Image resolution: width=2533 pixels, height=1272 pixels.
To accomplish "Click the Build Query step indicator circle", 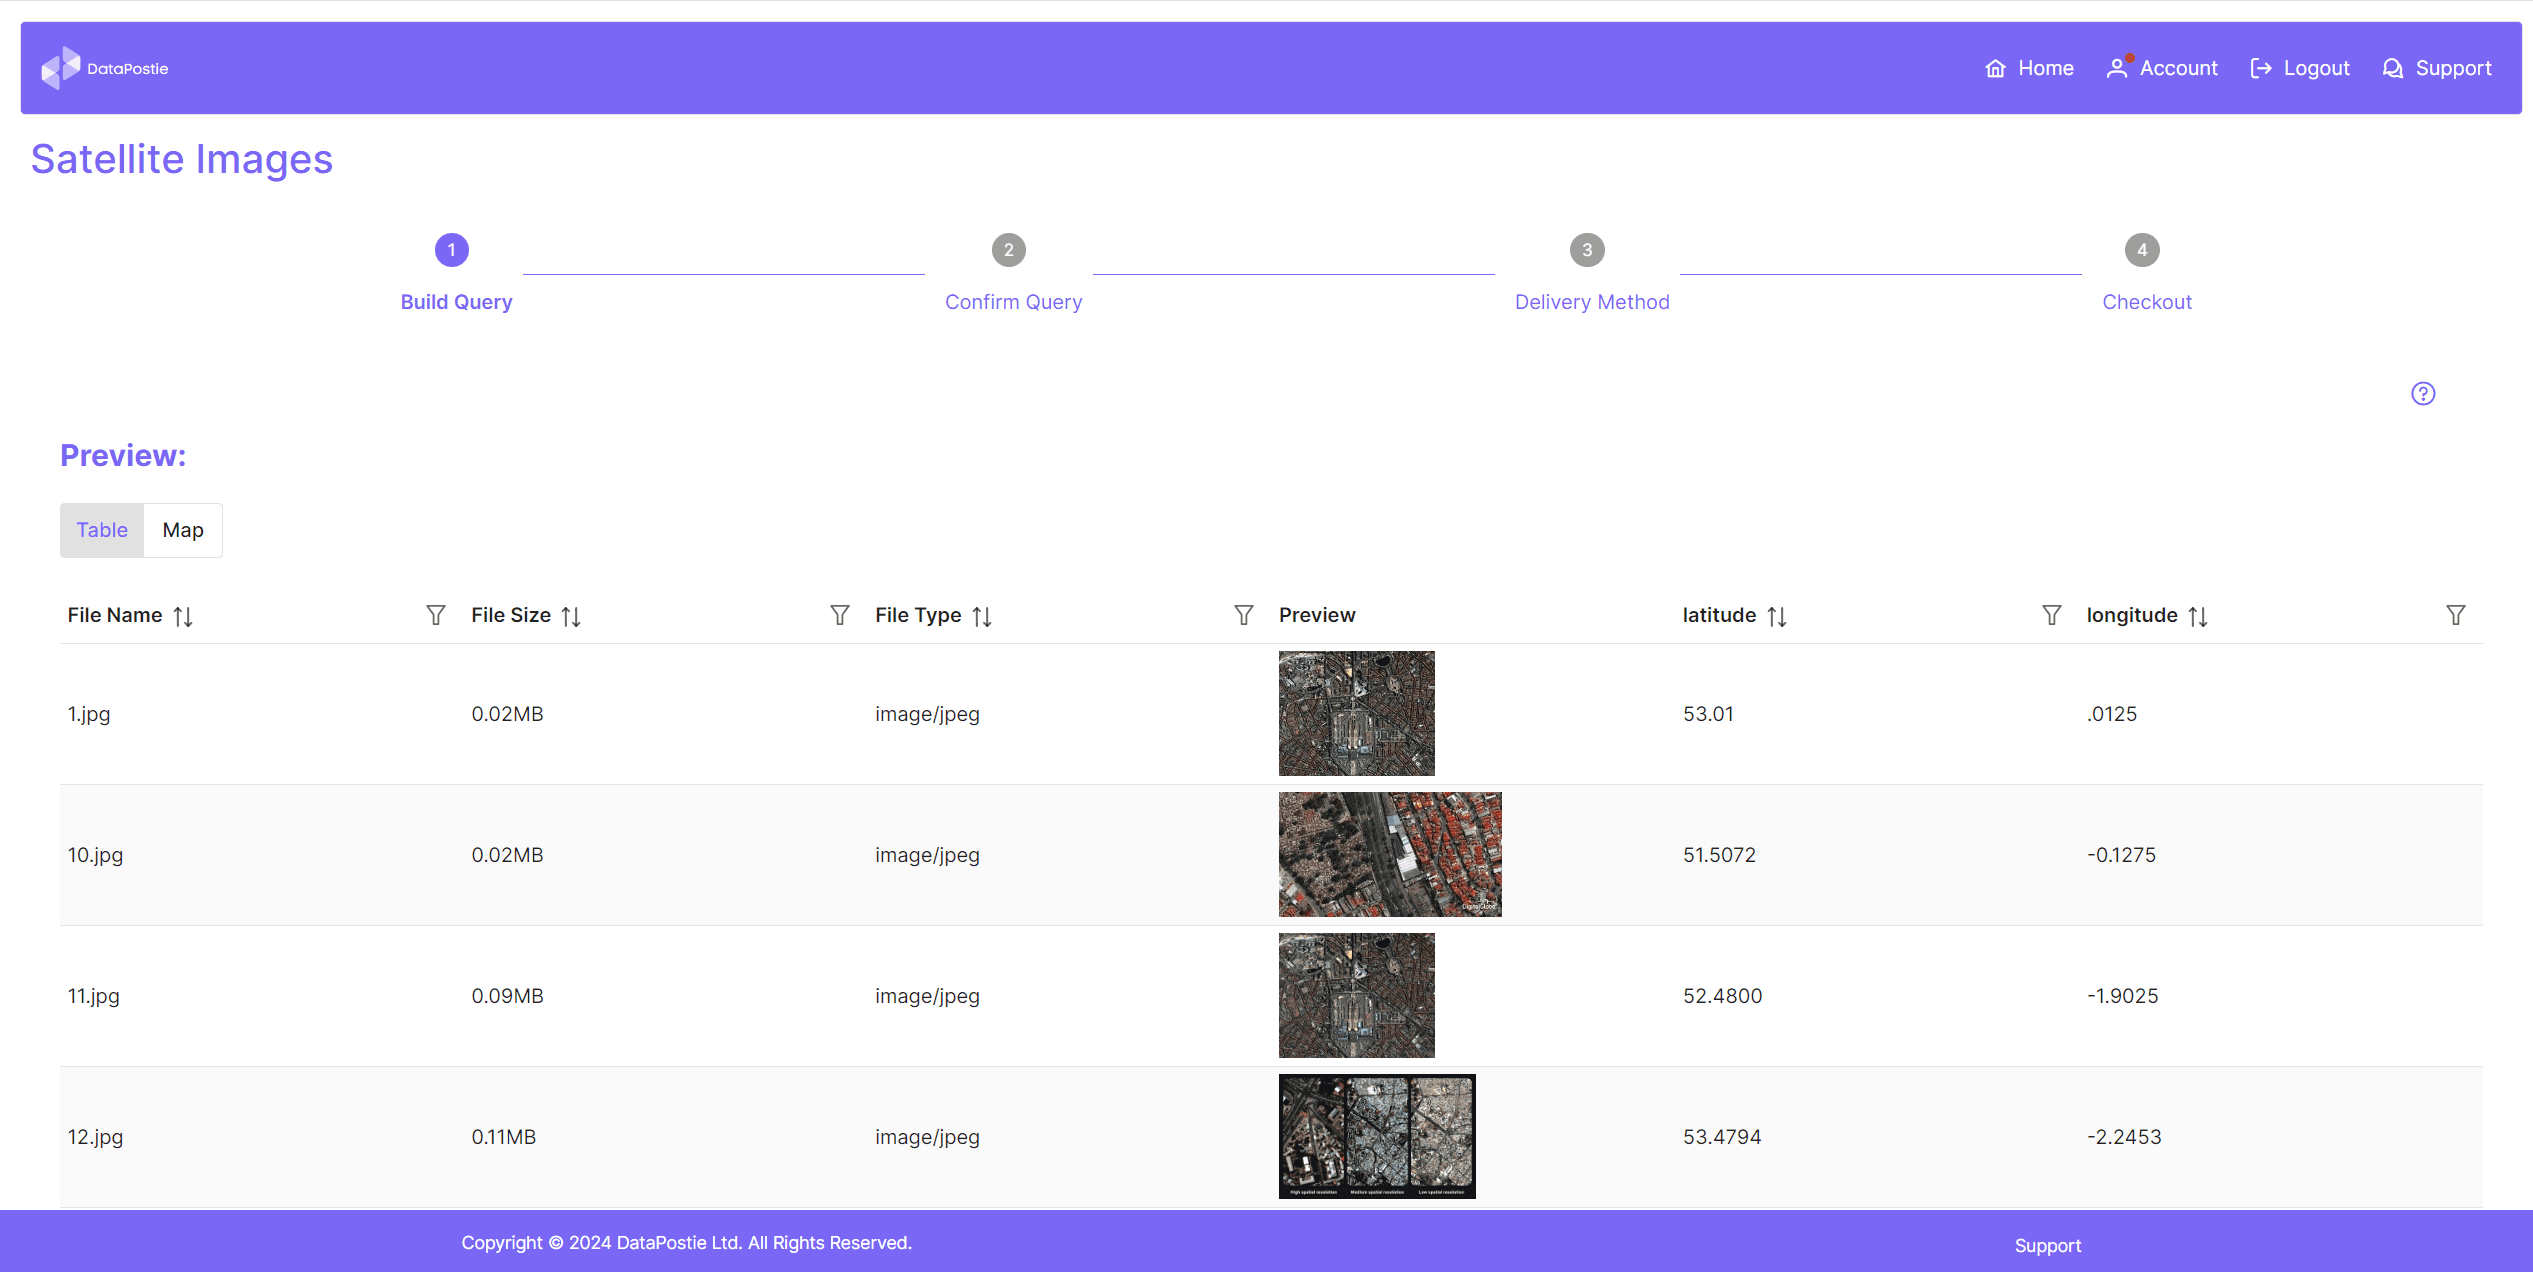I will [451, 250].
